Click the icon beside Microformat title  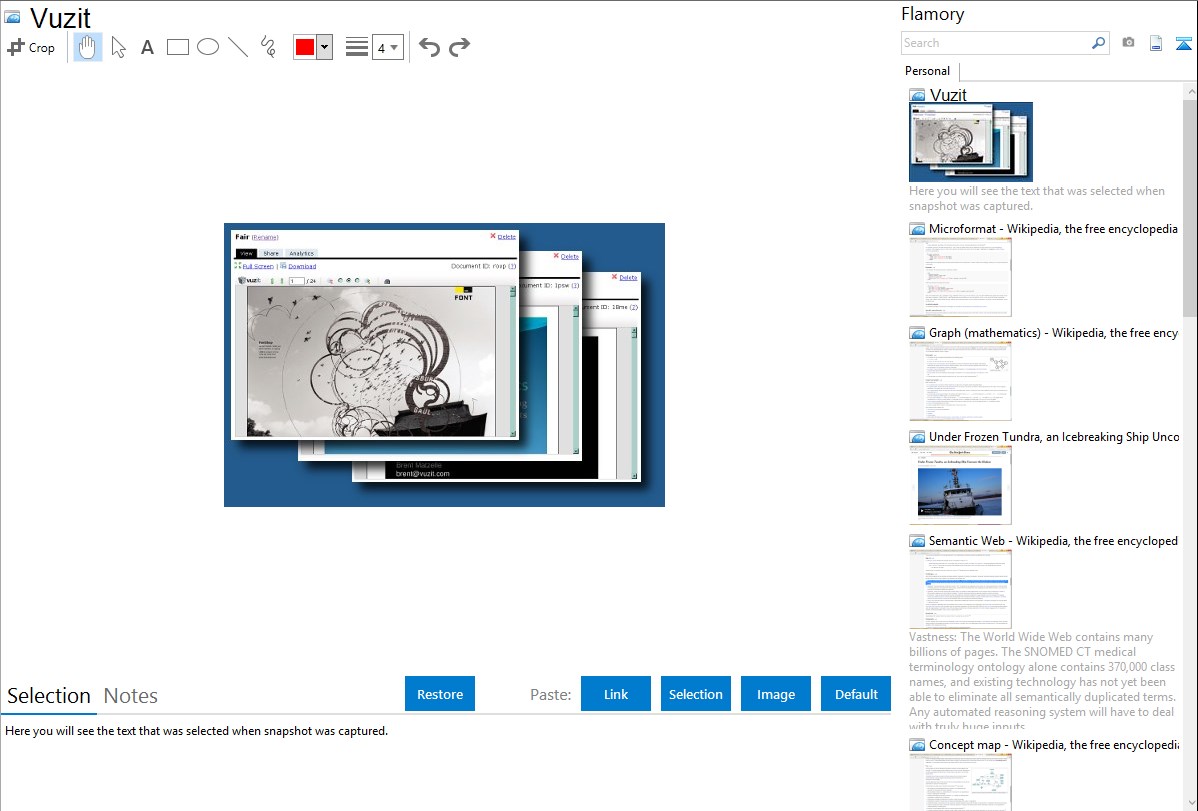tap(918, 229)
